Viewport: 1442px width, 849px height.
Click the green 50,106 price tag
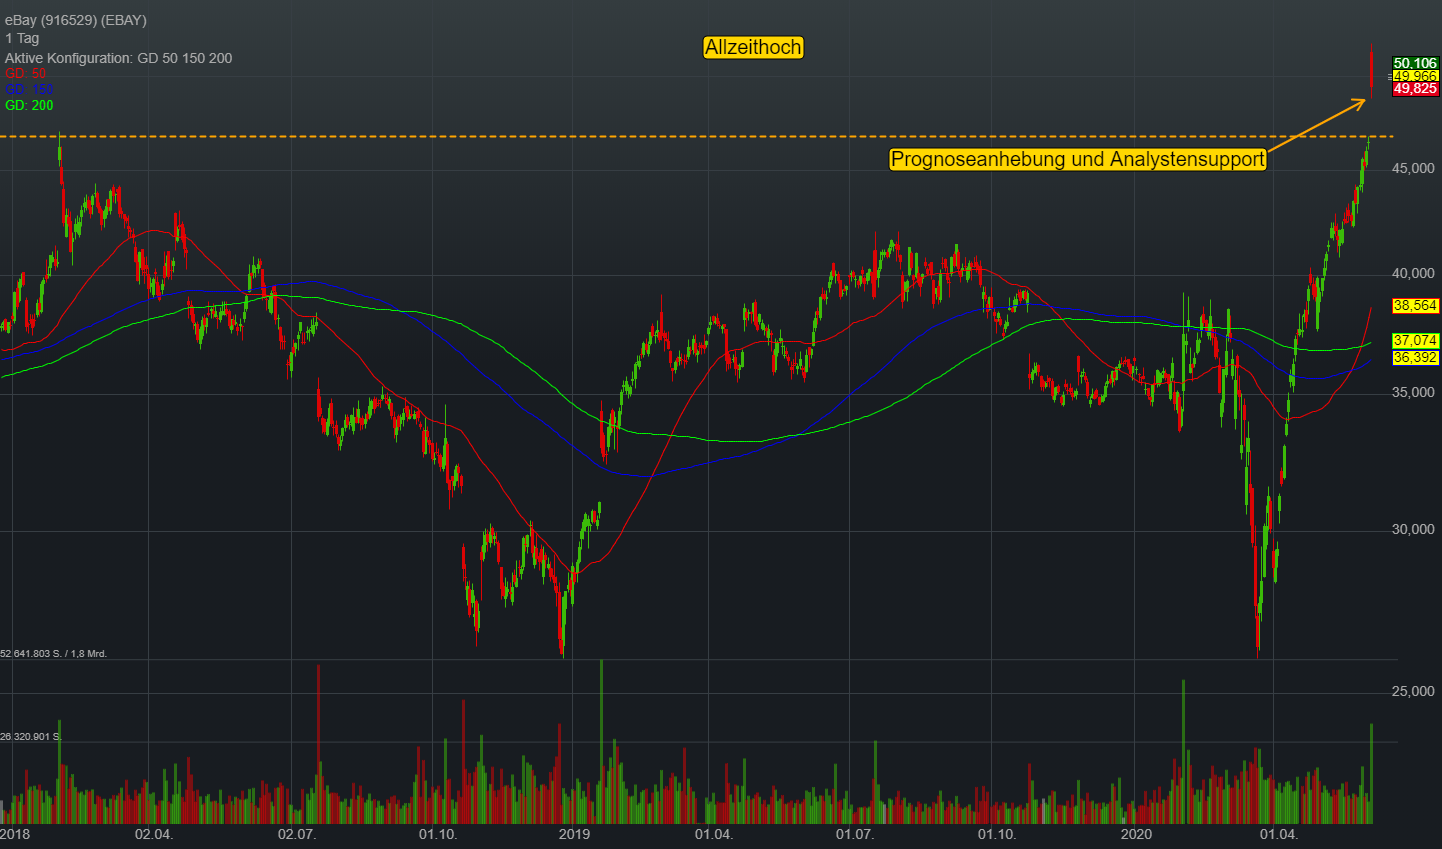[x=1415, y=63]
